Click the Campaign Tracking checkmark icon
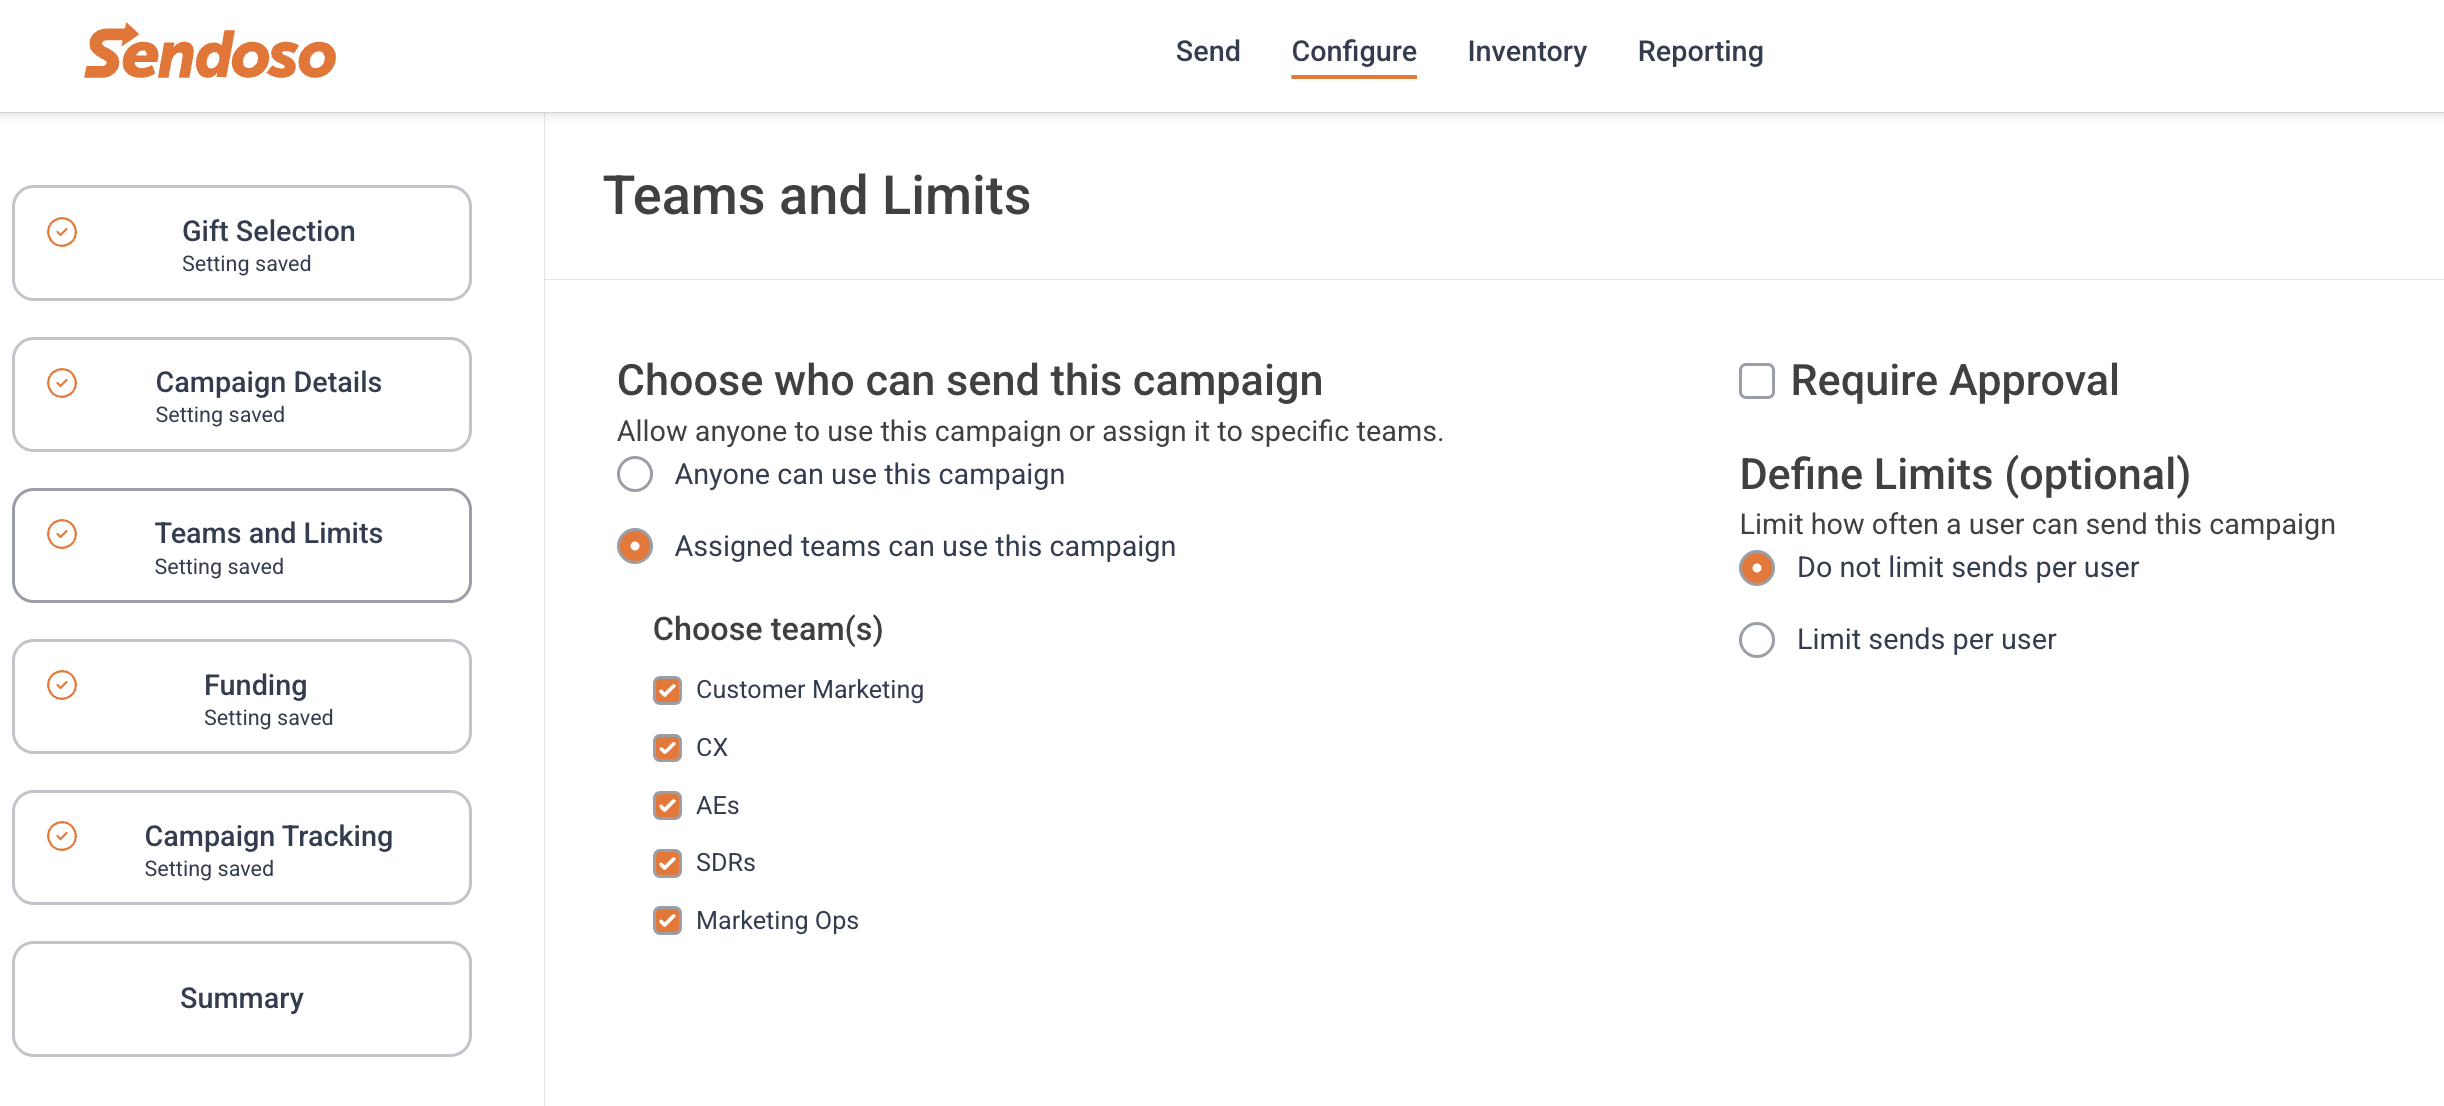2444x1106 pixels. [x=62, y=836]
